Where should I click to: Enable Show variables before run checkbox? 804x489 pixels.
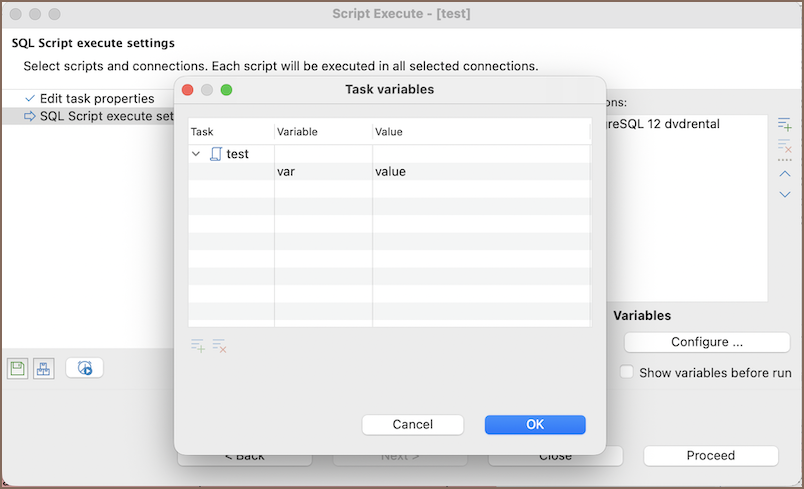[x=626, y=373]
